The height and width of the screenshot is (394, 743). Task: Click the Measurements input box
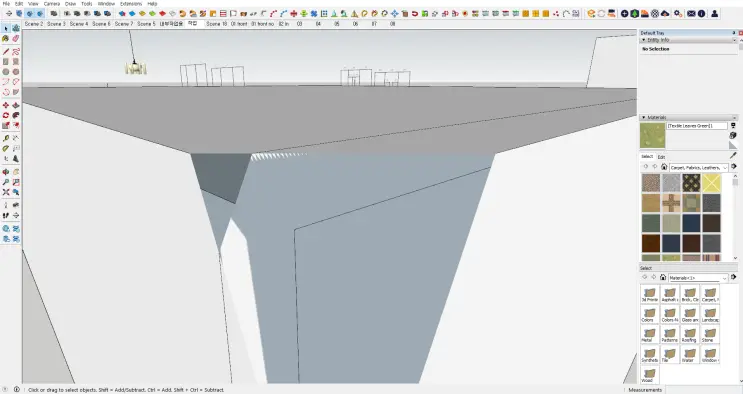pos(703,390)
